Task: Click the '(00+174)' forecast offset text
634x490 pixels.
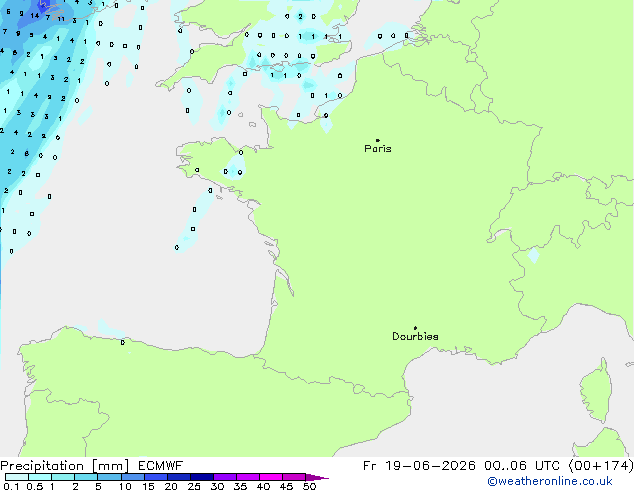Action: click(601, 466)
